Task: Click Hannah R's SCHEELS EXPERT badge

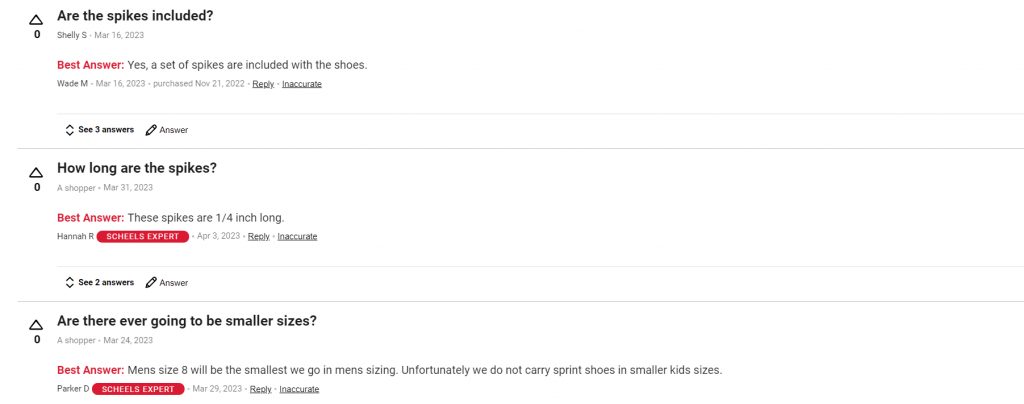Action: [x=143, y=237]
